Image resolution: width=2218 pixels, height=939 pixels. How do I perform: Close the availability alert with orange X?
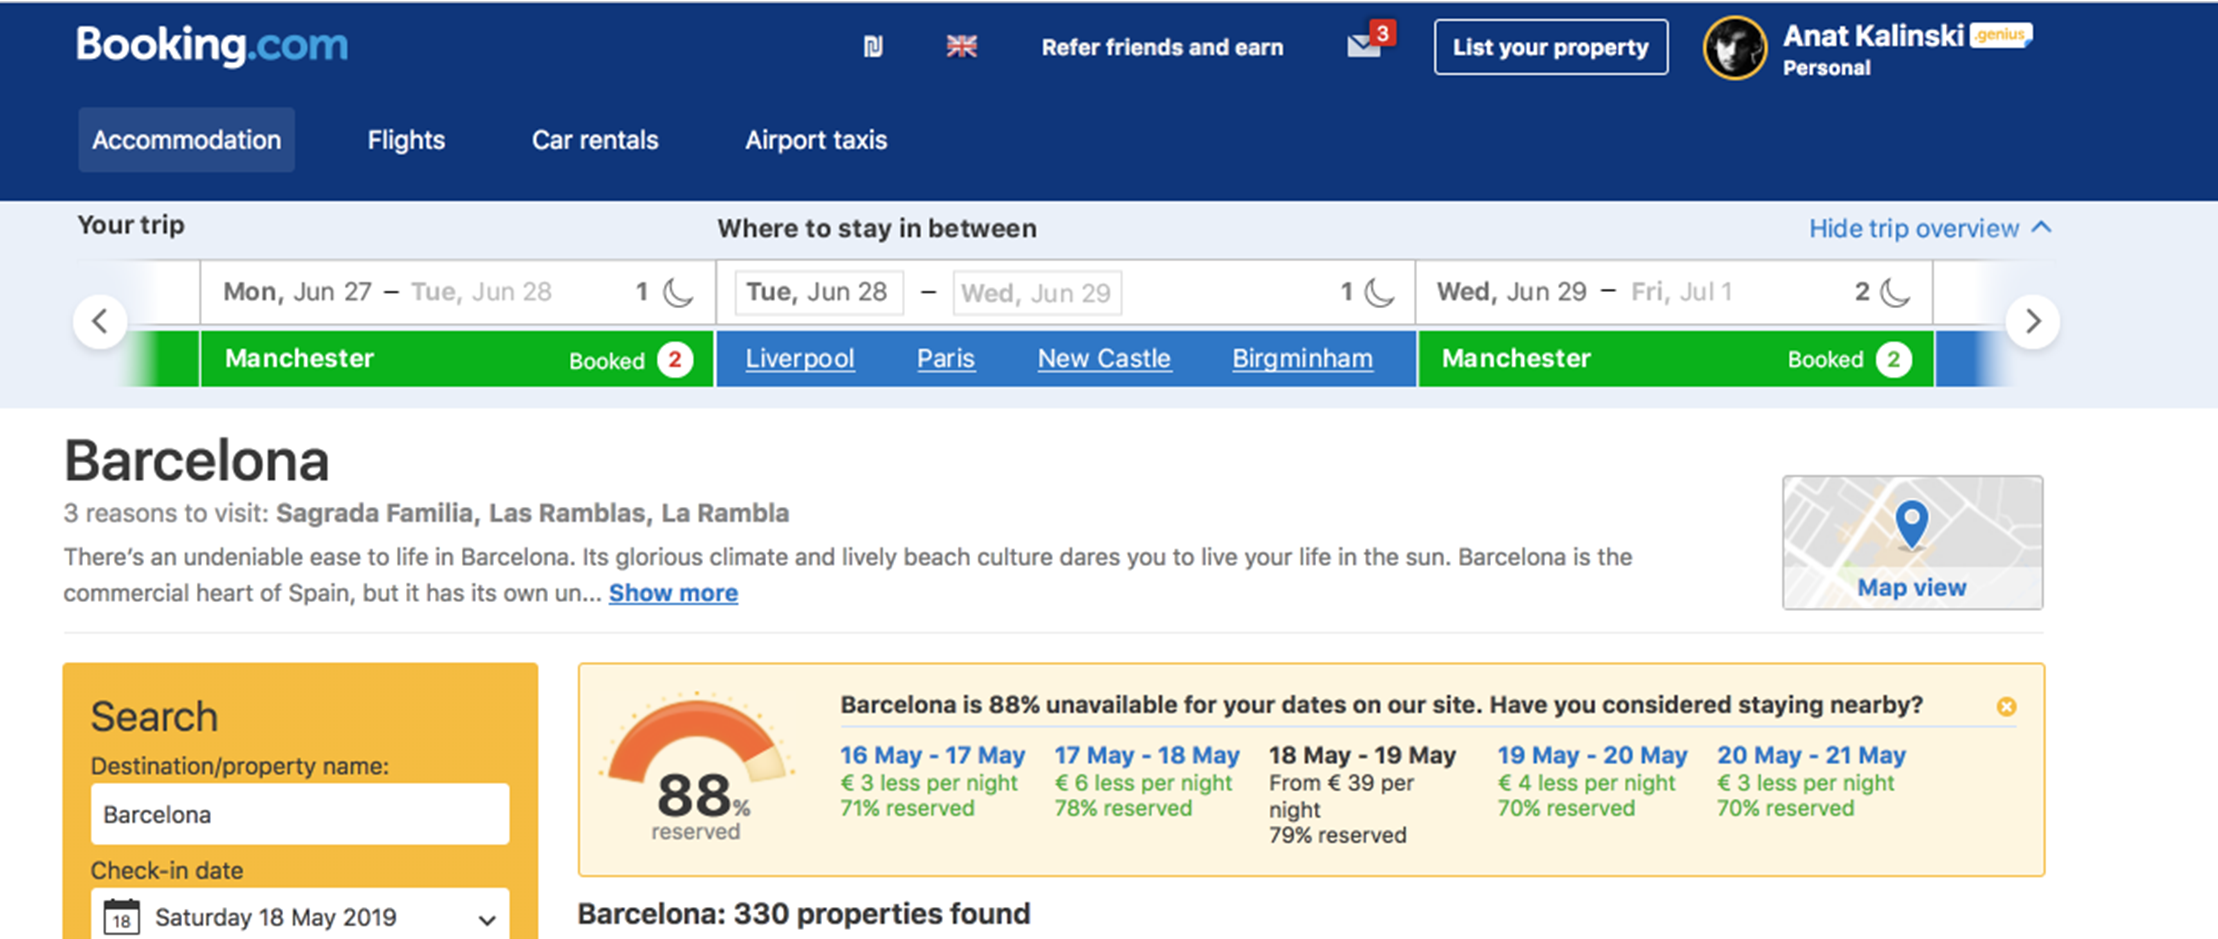2006,707
